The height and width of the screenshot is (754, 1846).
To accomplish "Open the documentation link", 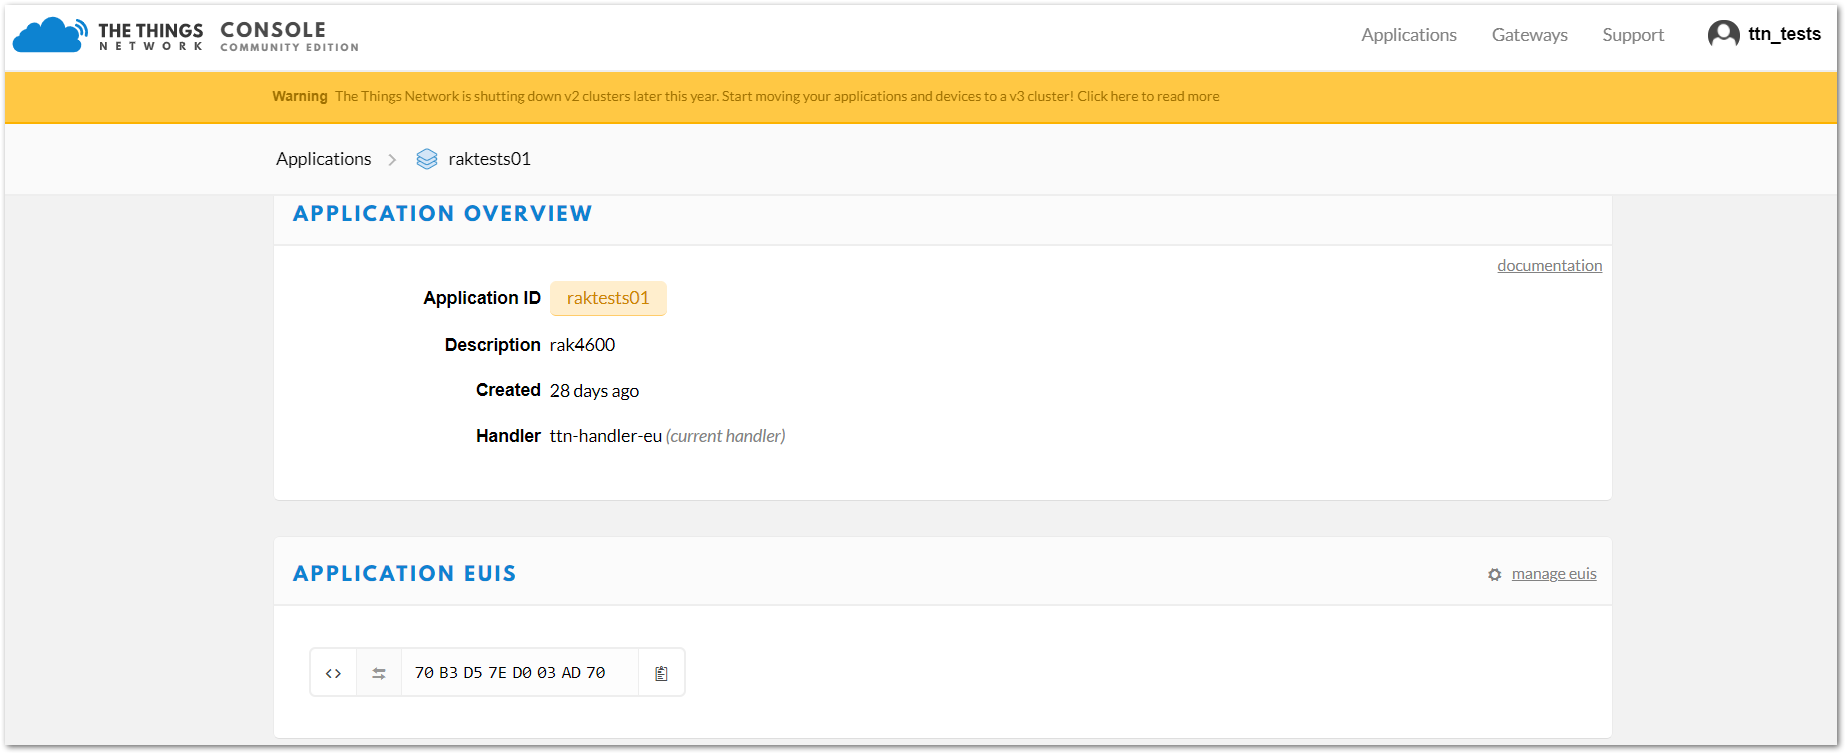I will (1549, 265).
